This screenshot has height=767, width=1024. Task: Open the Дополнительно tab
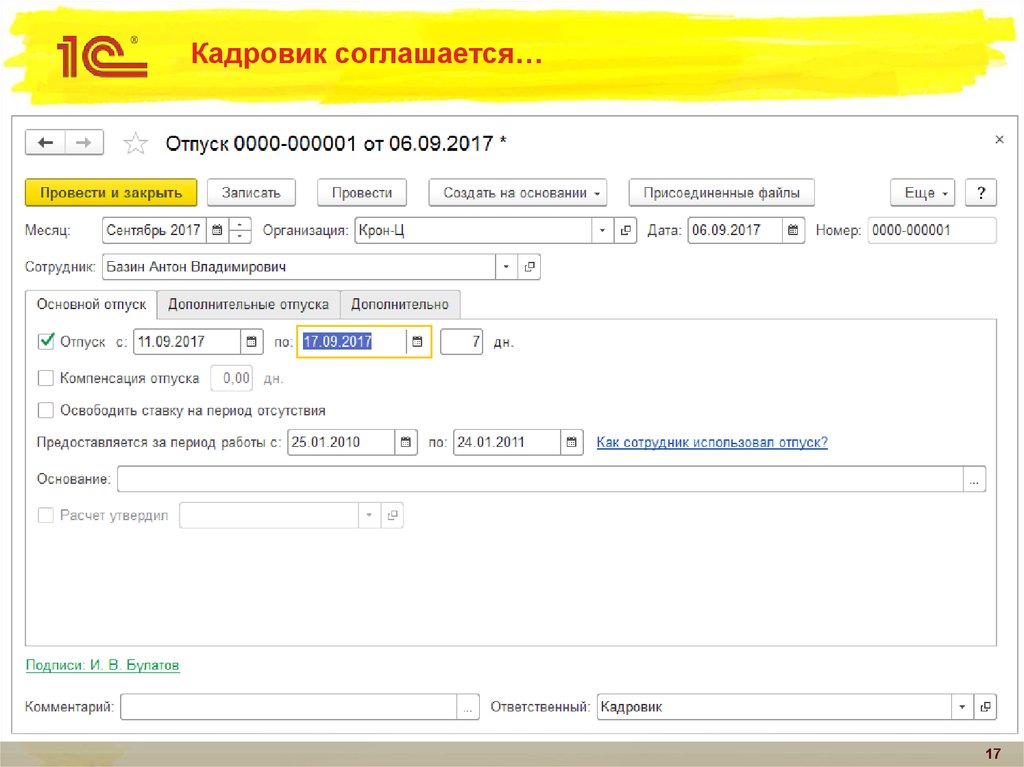click(x=401, y=304)
